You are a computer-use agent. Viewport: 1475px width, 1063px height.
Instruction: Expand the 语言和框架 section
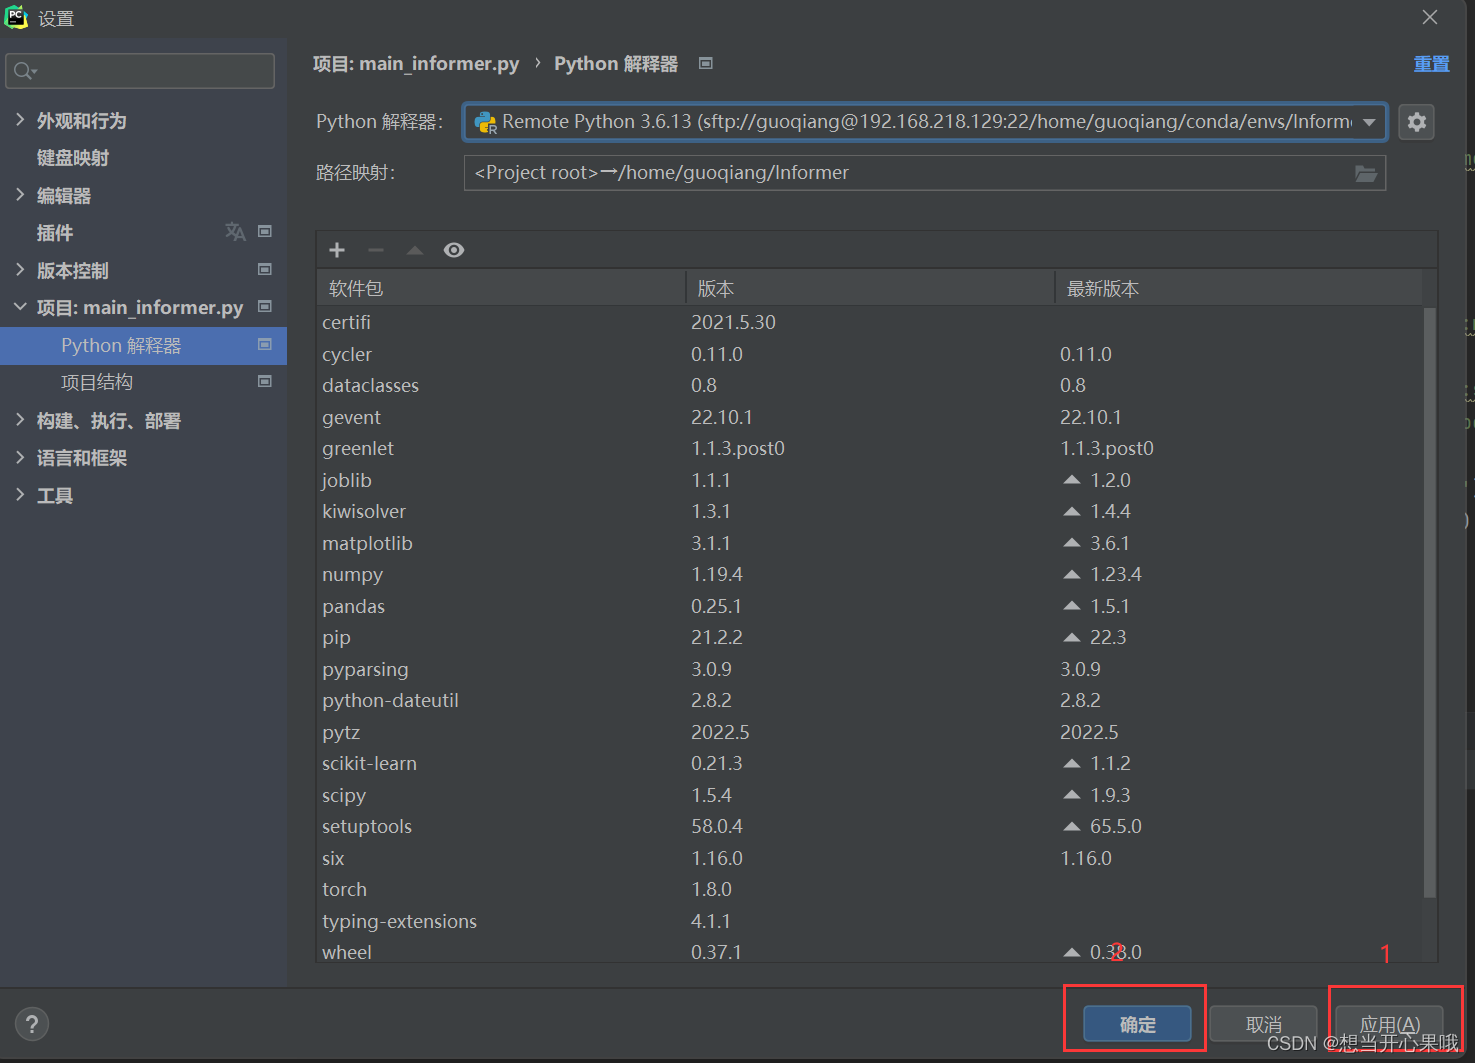pos(20,457)
